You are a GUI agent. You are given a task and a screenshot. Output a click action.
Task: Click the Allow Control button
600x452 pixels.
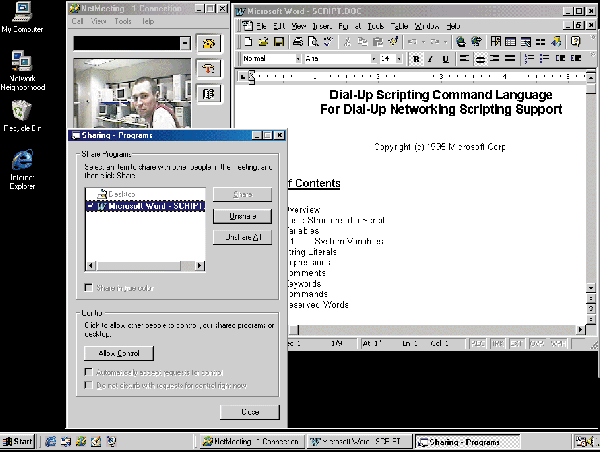(119, 353)
